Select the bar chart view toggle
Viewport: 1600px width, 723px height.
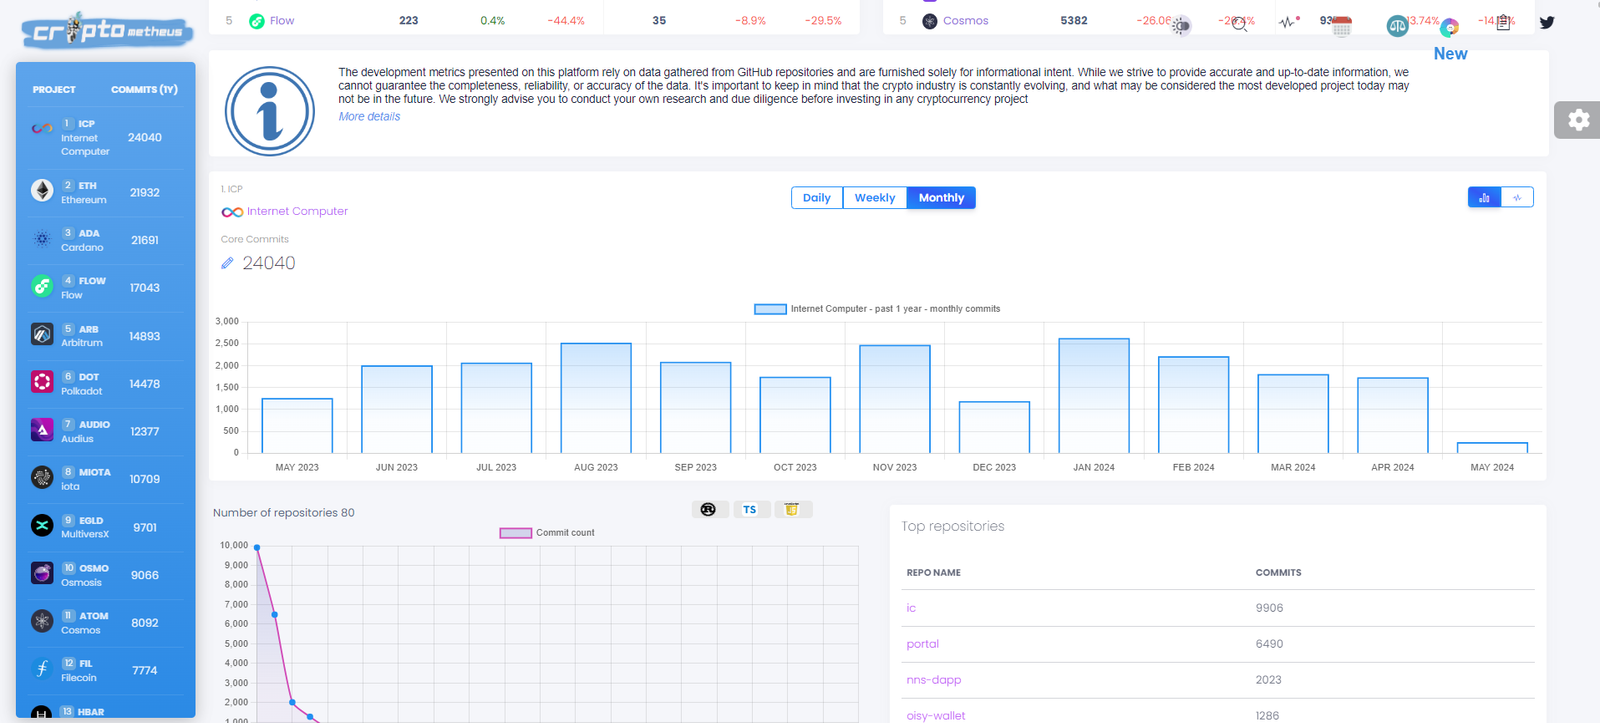tap(1484, 198)
